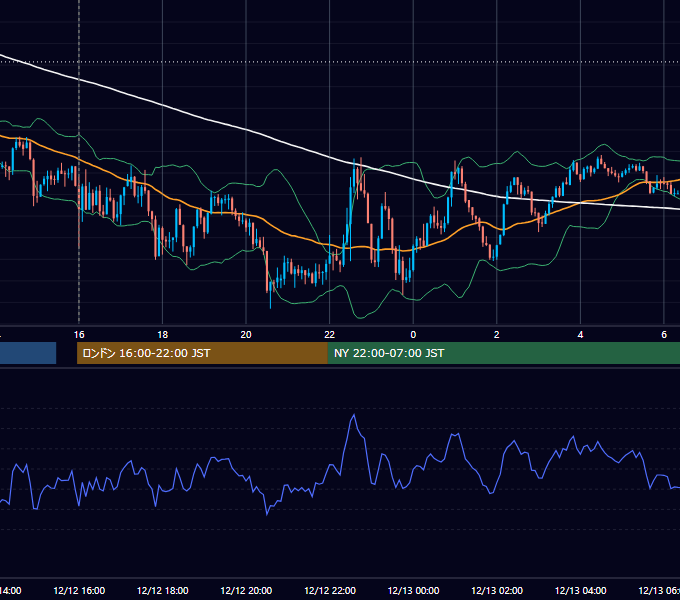
Task: Click the 12/13 00:00 time label
Action: click(x=413, y=590)
